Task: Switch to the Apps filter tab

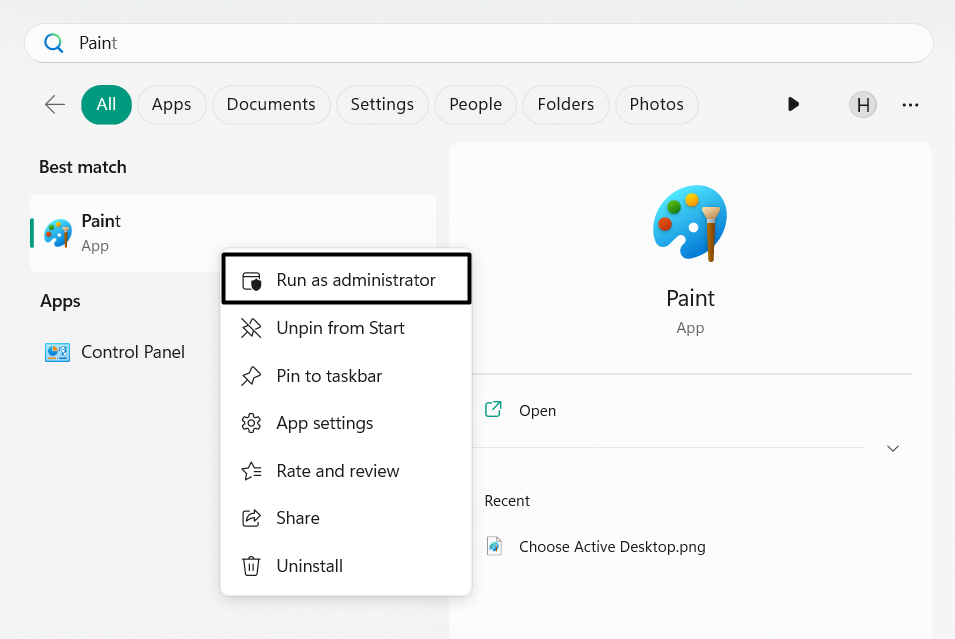Action: click(x=171, y=104)
